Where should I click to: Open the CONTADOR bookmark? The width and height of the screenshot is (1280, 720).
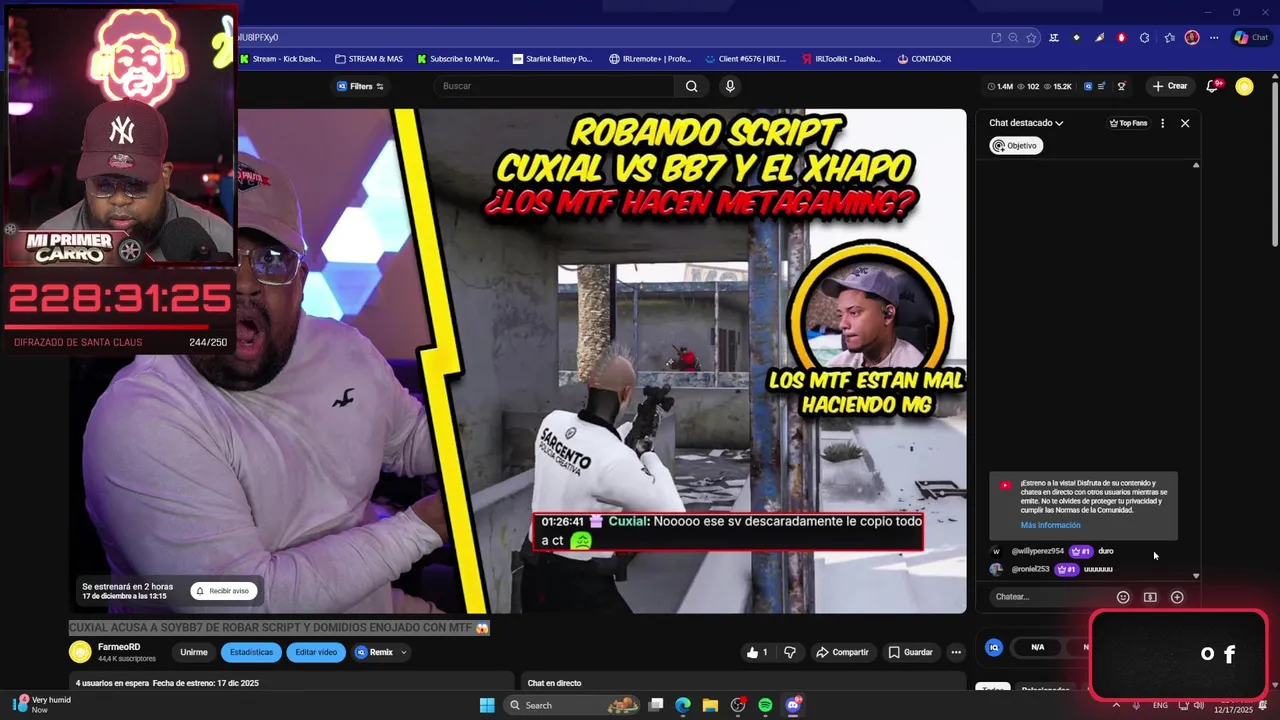point(924,59)
